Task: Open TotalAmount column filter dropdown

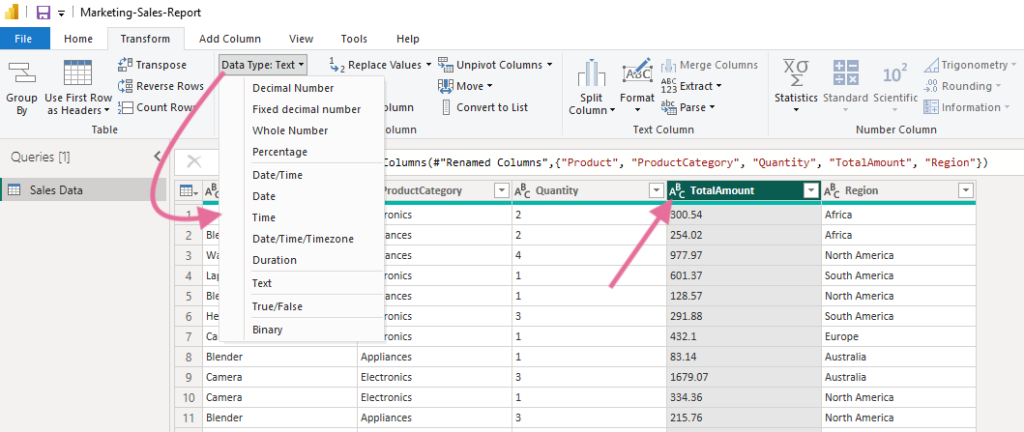Action: [x=810, y=191]
